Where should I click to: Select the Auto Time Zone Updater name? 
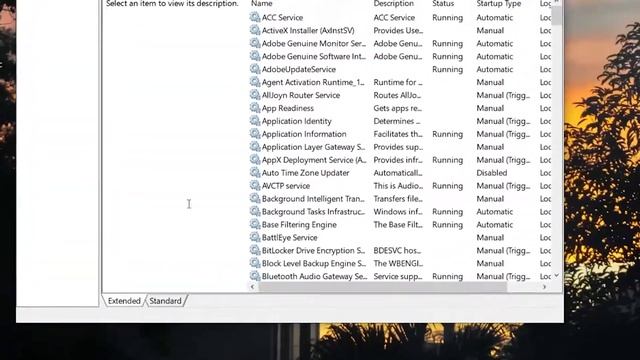[306, 173]
